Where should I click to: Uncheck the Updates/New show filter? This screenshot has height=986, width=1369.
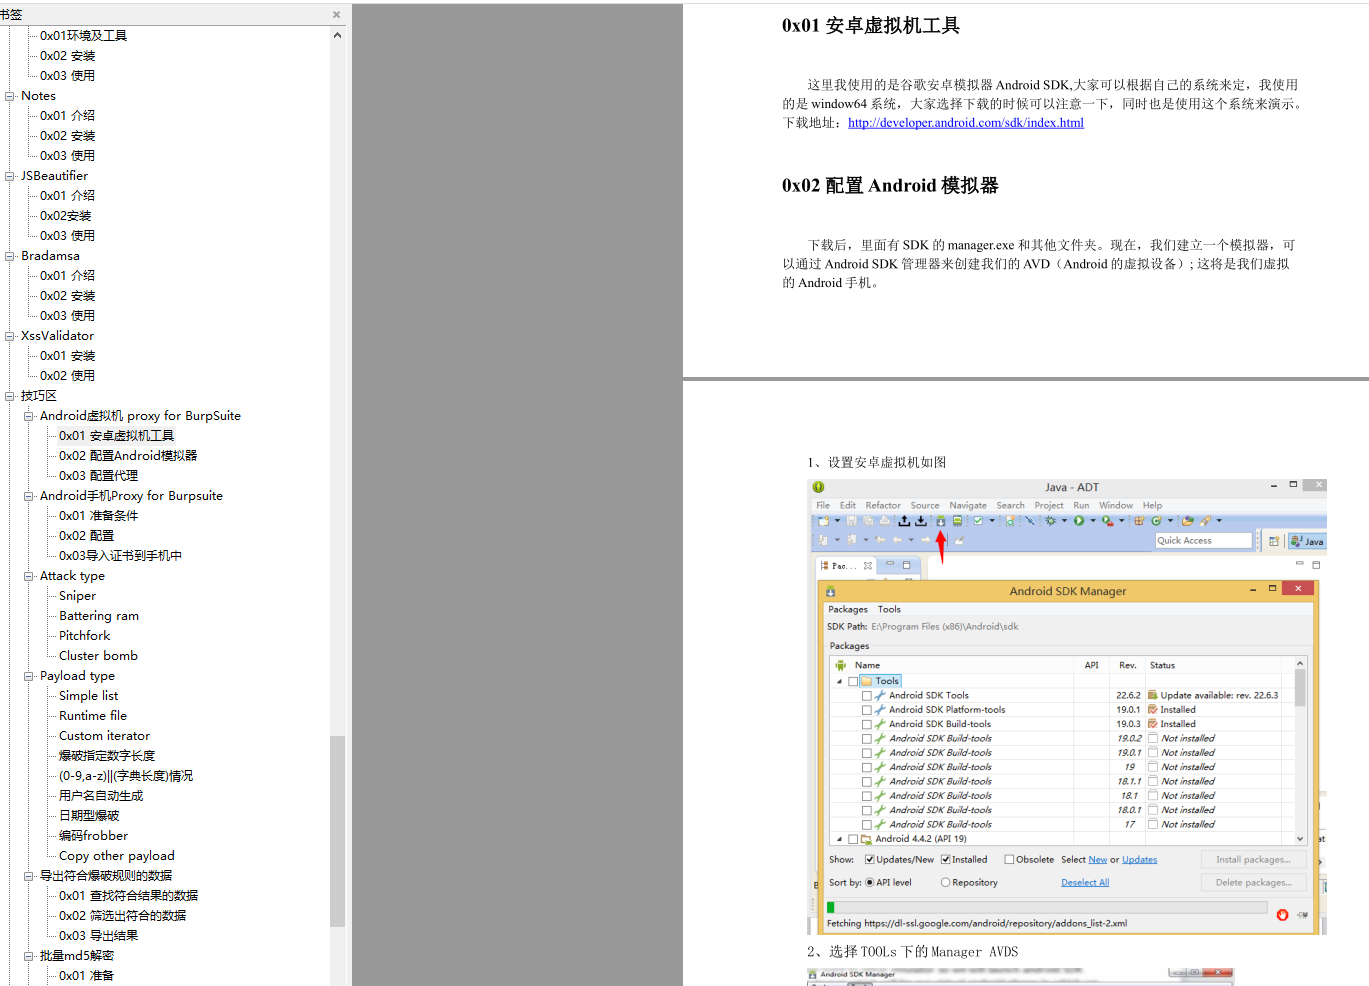tap(870, 859)
